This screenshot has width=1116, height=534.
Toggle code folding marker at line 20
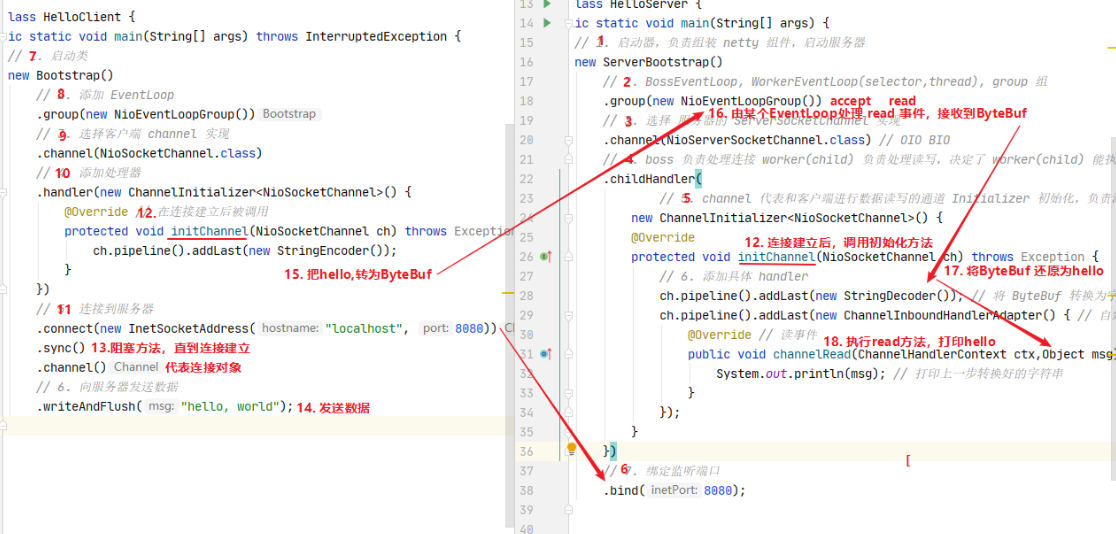(570, 140)
